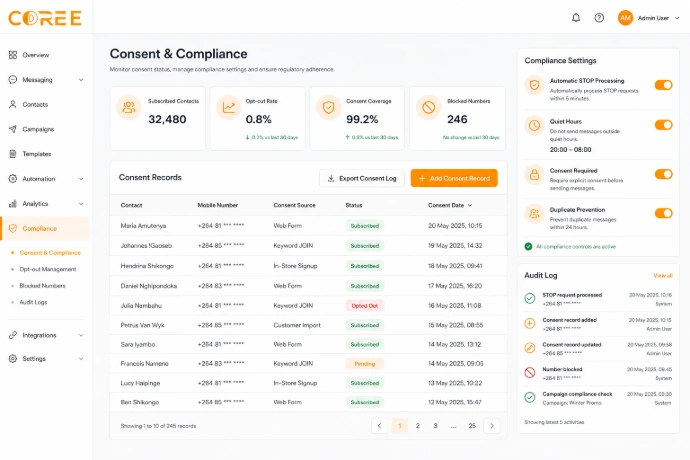Click the Consent Coverage shield icon
This screenshot has height=460, width=690.
pos(329,107)
